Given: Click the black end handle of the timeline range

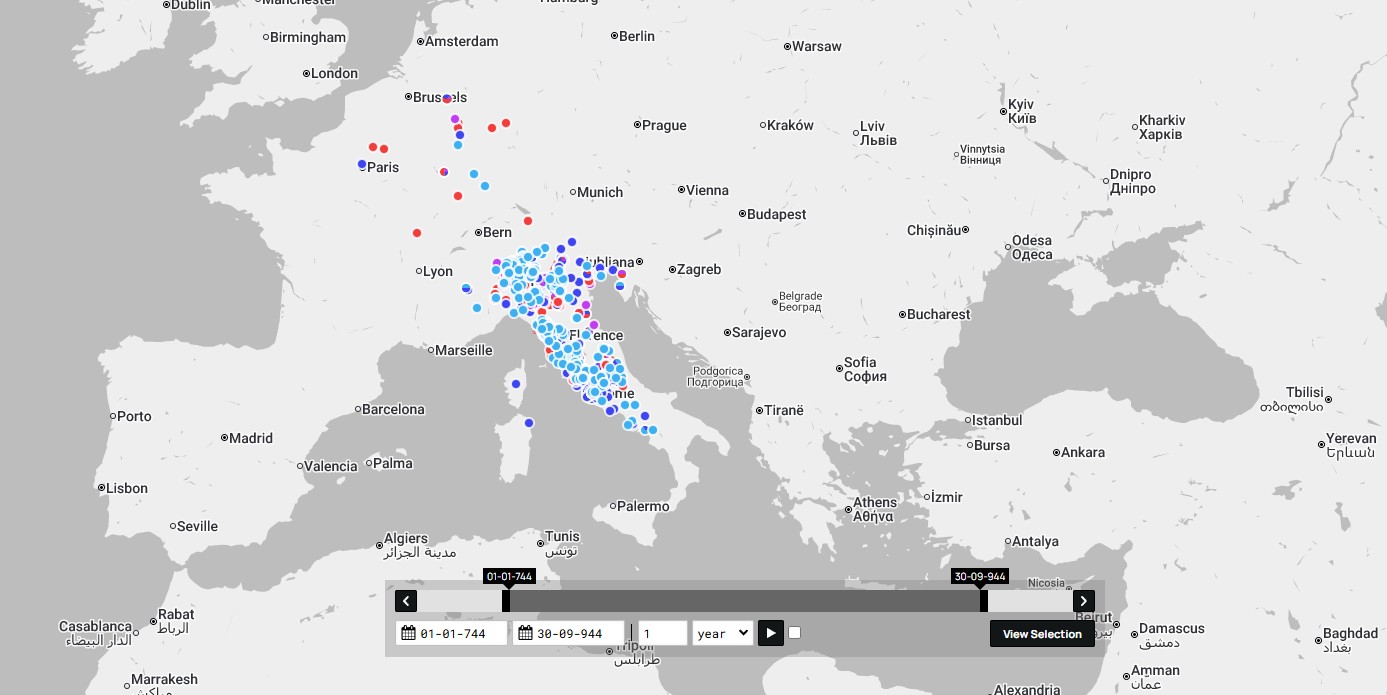Looking at the screenshot, I should (x=984, y=601).
